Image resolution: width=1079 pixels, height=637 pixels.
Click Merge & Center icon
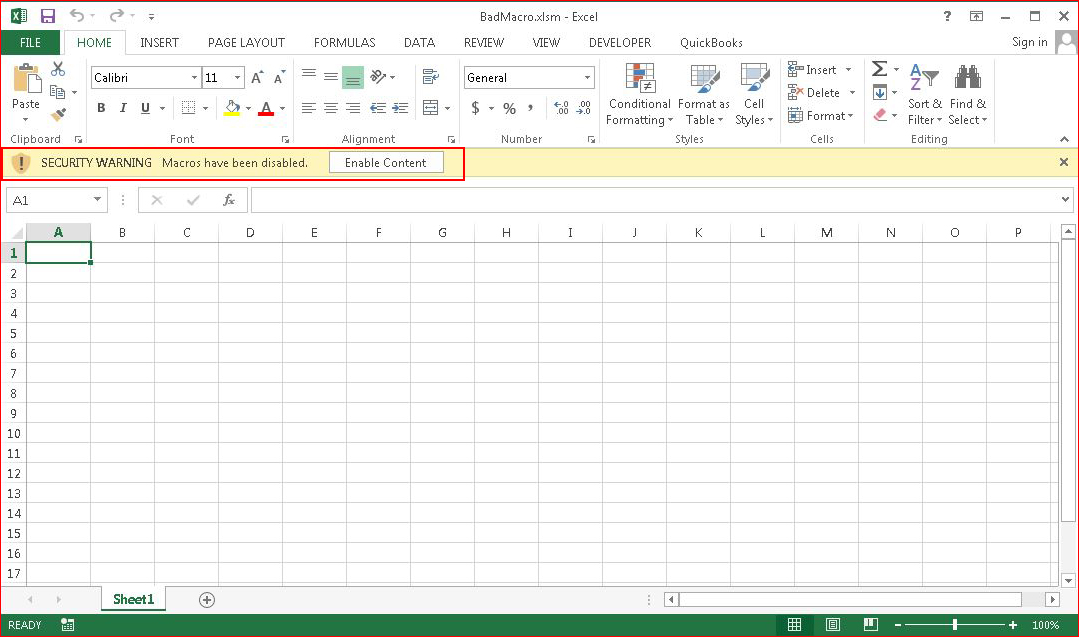click(x=431, y=107)
